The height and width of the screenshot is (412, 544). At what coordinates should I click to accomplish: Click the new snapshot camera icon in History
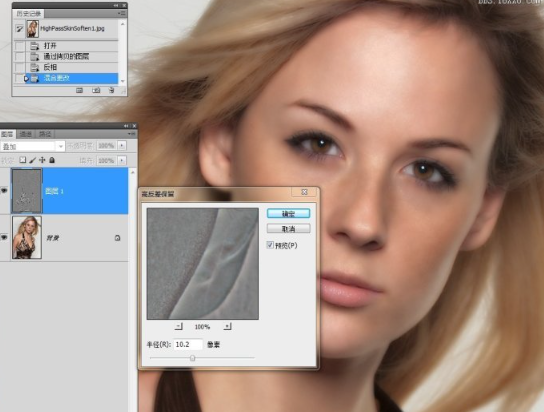(96, 91)
